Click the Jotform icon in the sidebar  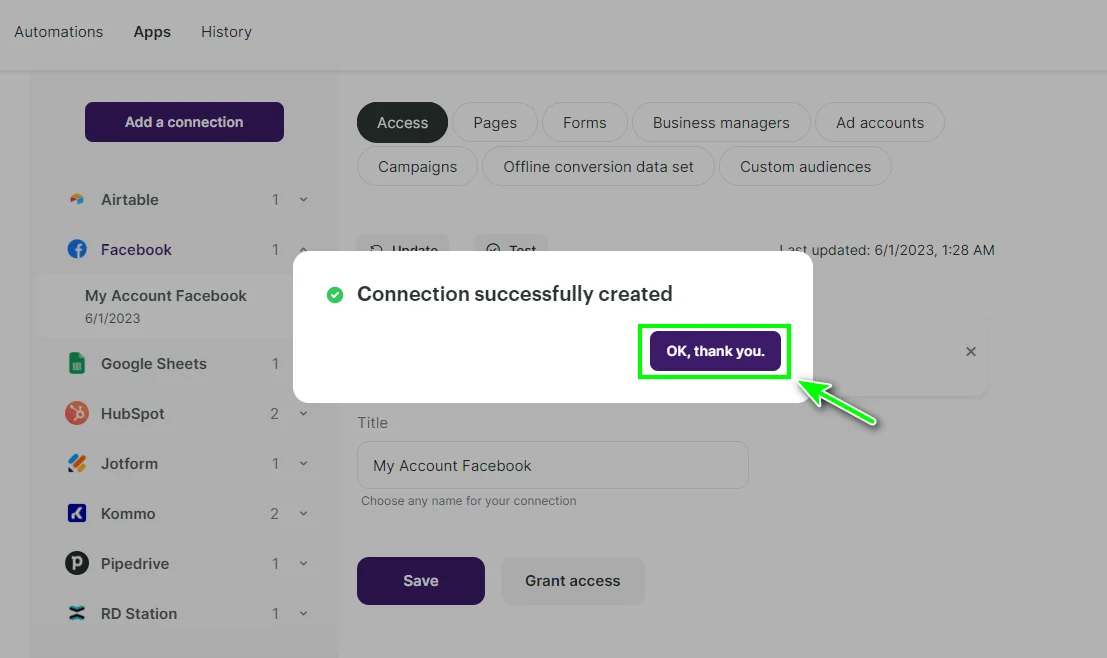tap(76, 463)
